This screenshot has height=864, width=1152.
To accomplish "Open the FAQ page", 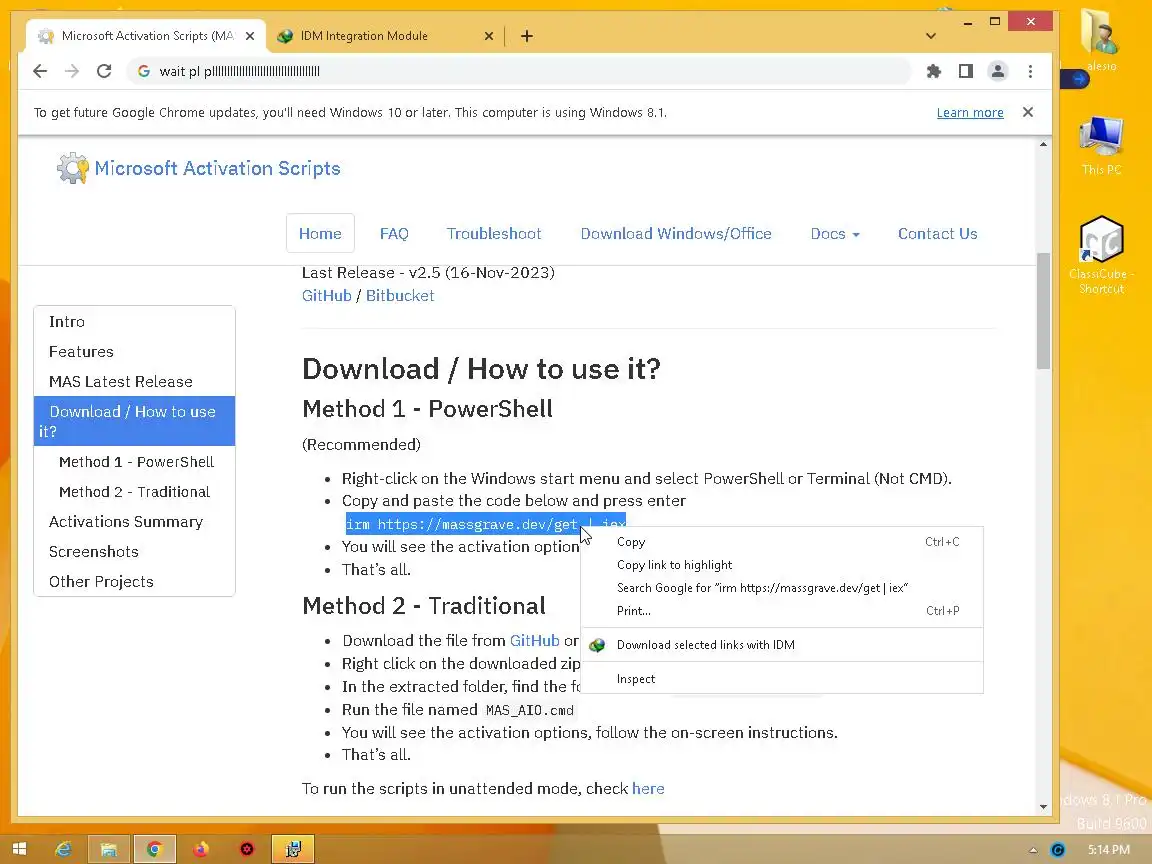I will coord(394,234).
